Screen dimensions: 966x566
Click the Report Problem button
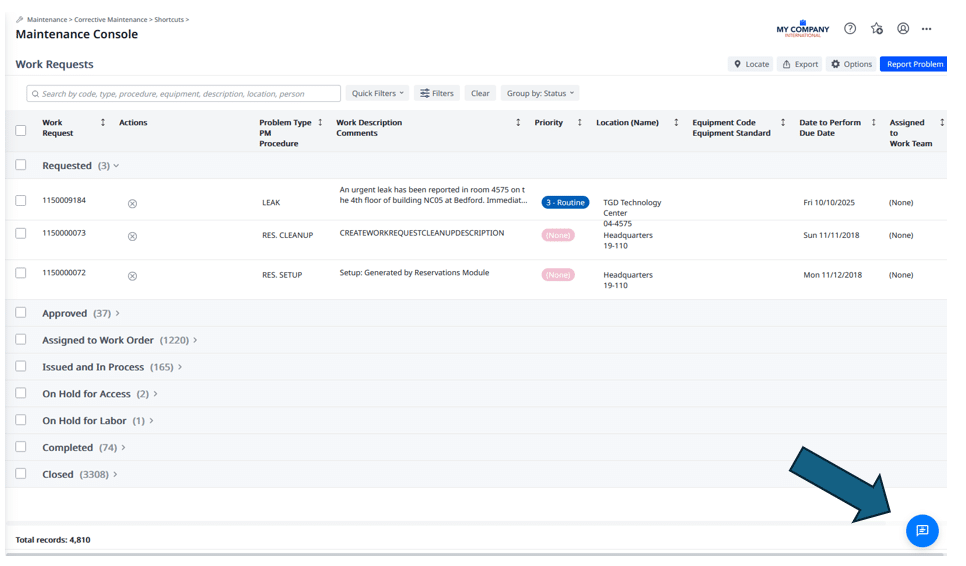pos(914,64)
